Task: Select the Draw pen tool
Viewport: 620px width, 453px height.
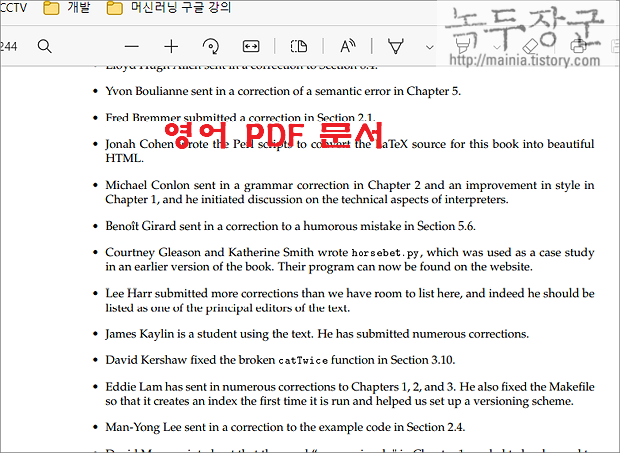Action: click(395, 47)
